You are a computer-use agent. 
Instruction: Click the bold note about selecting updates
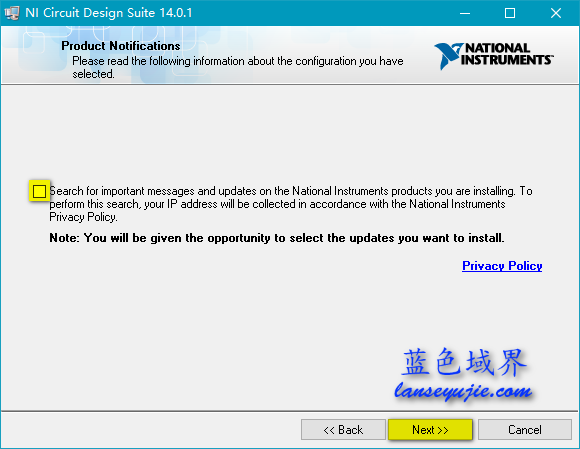click(x=277, y=238)
